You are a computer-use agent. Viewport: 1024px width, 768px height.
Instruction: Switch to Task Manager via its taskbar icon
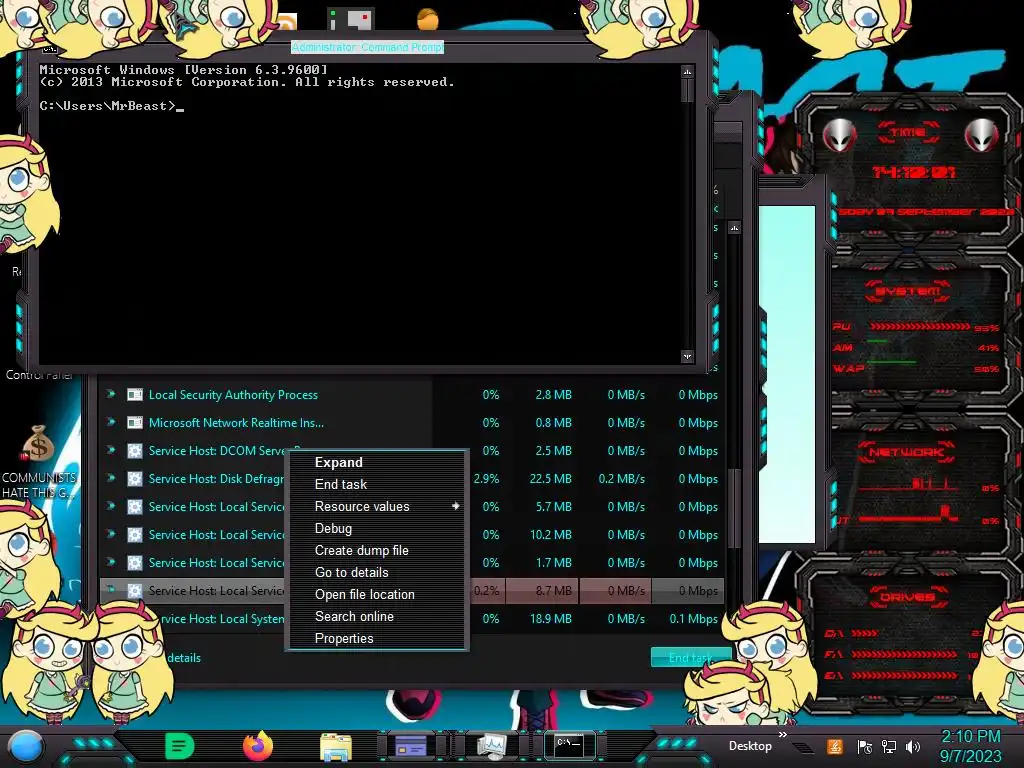tap(490, 746)
